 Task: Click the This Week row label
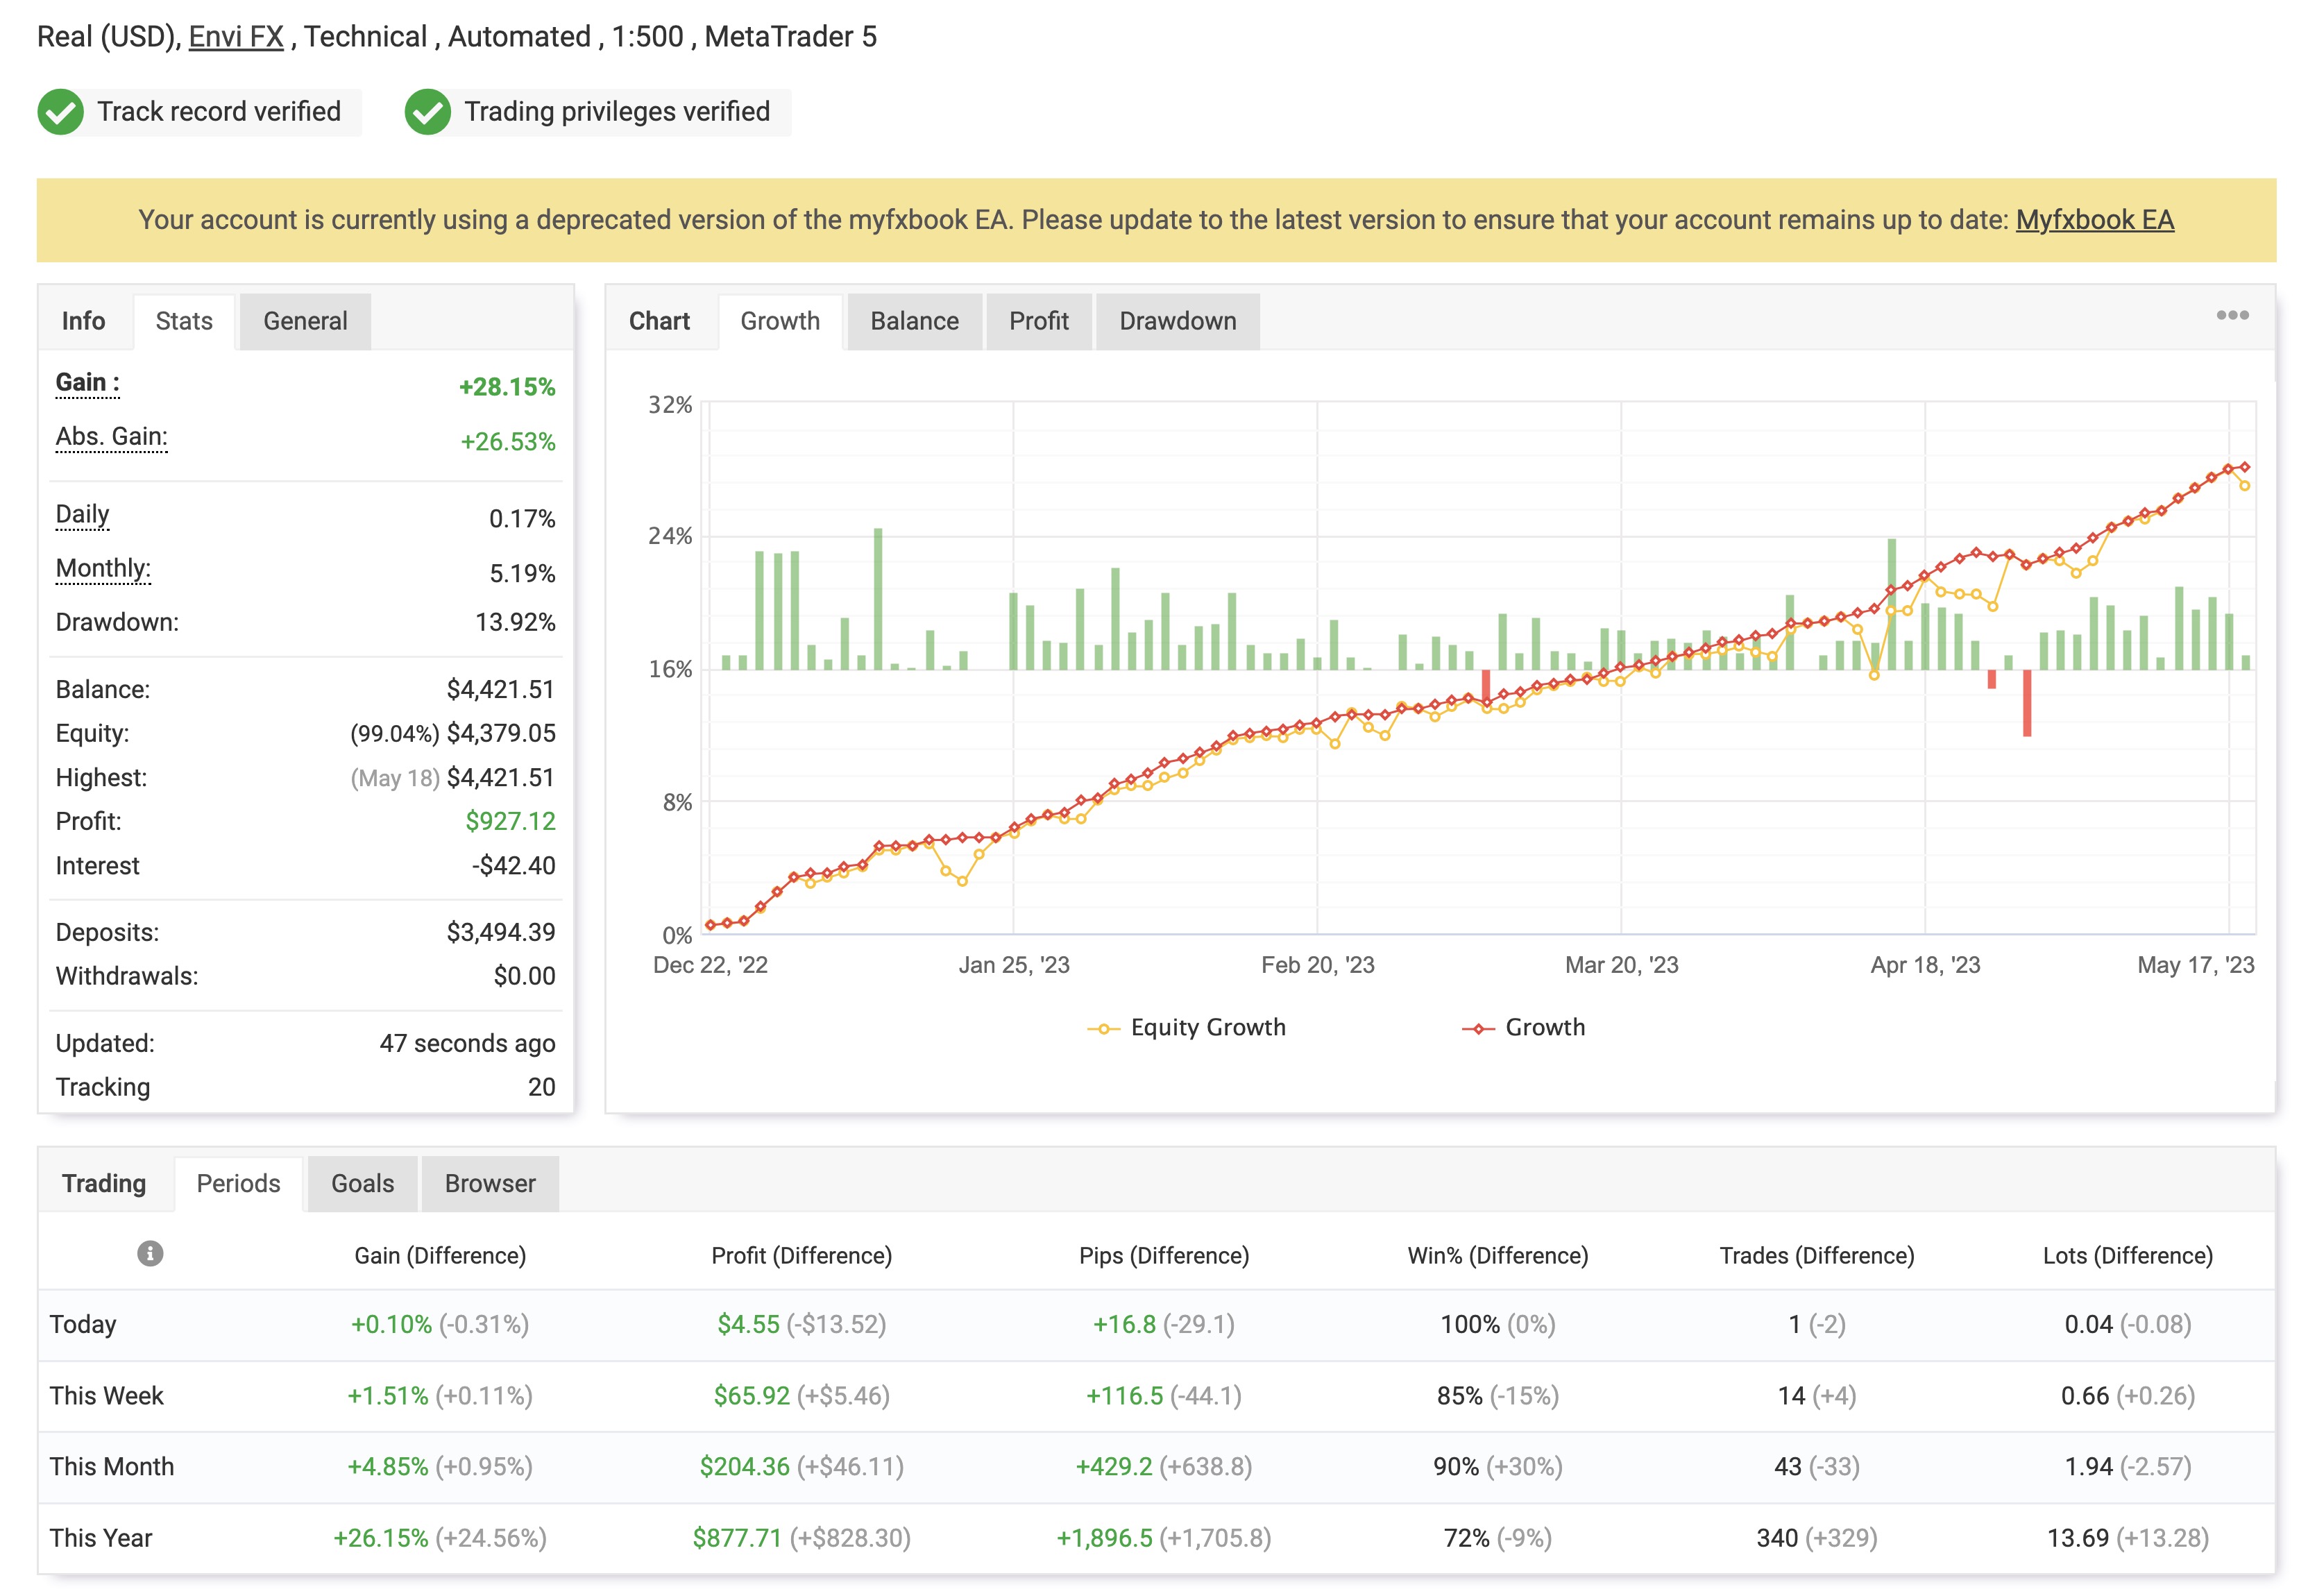pos(106,1395)
